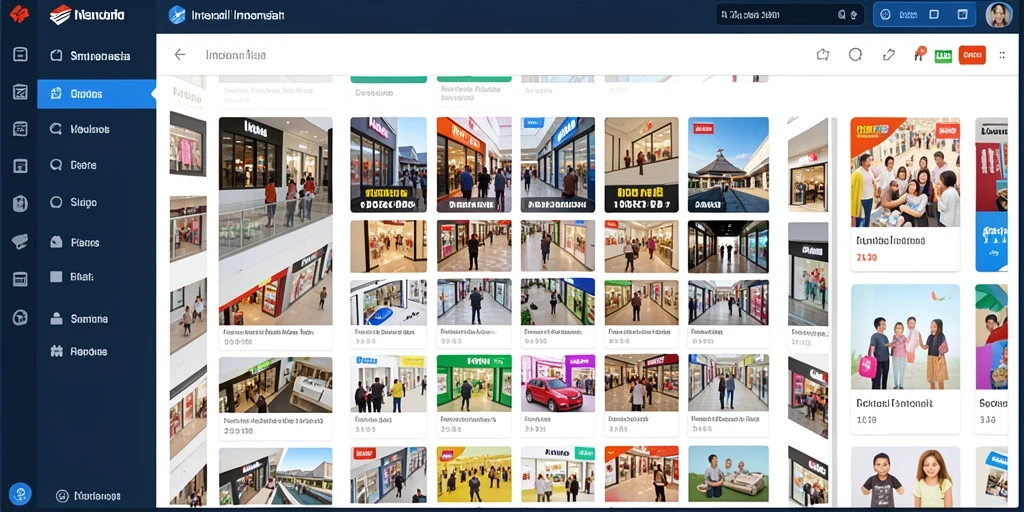The height and width of the screenshot is (512, 1024).
Task: Open the sidebar item with a speech bubble icon
Action: click(97, 165)
